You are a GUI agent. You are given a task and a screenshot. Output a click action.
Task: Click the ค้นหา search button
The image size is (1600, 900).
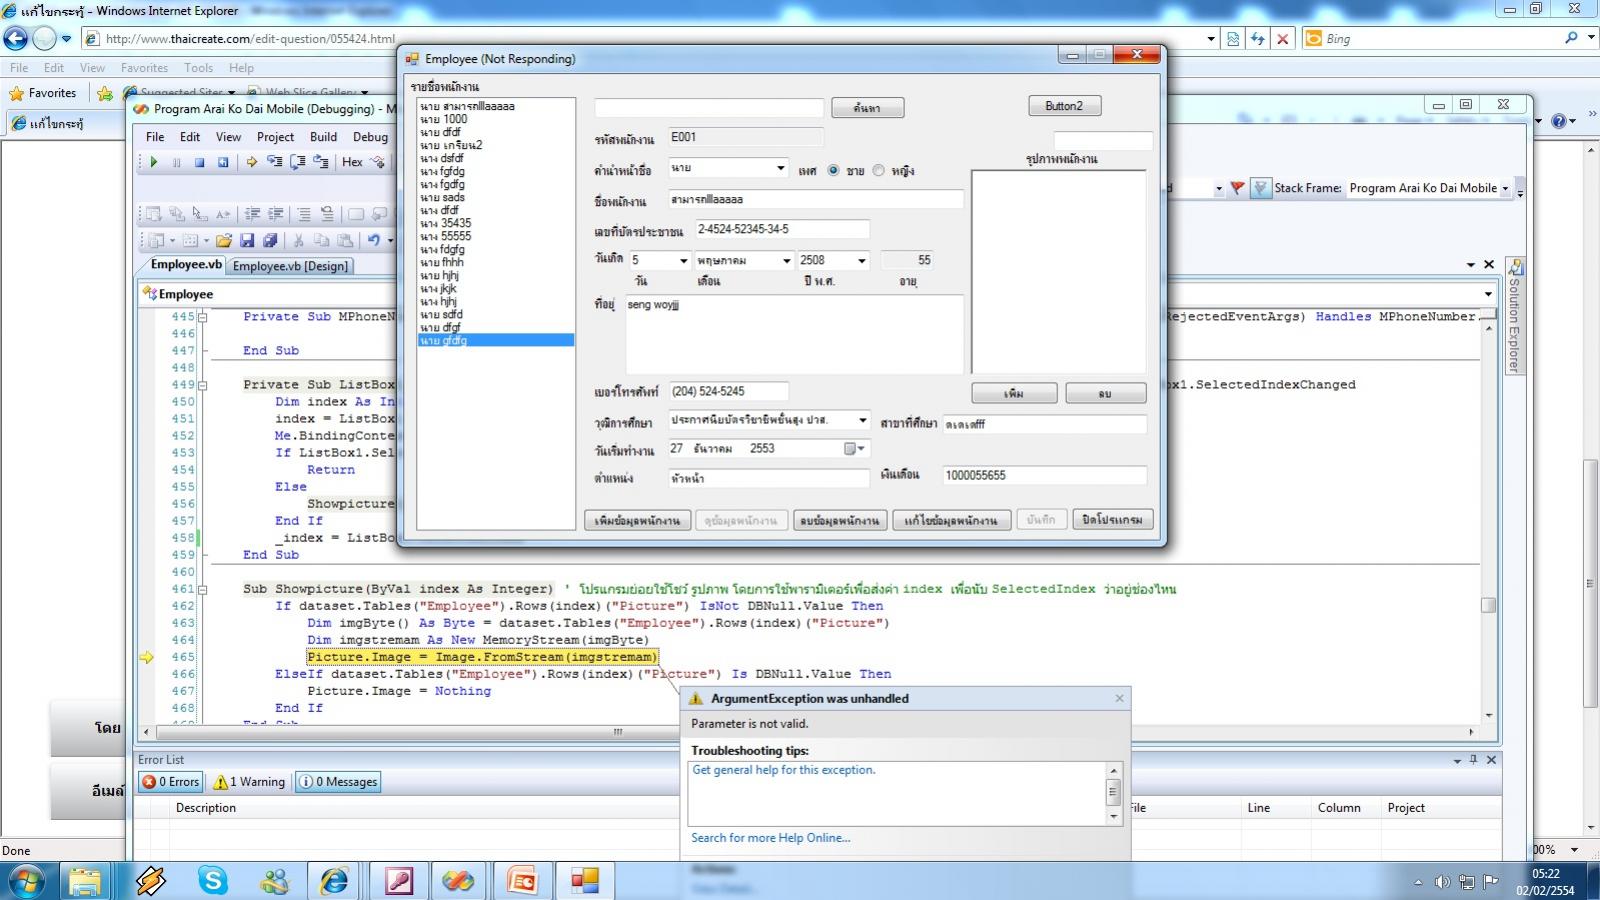(867, 108)
